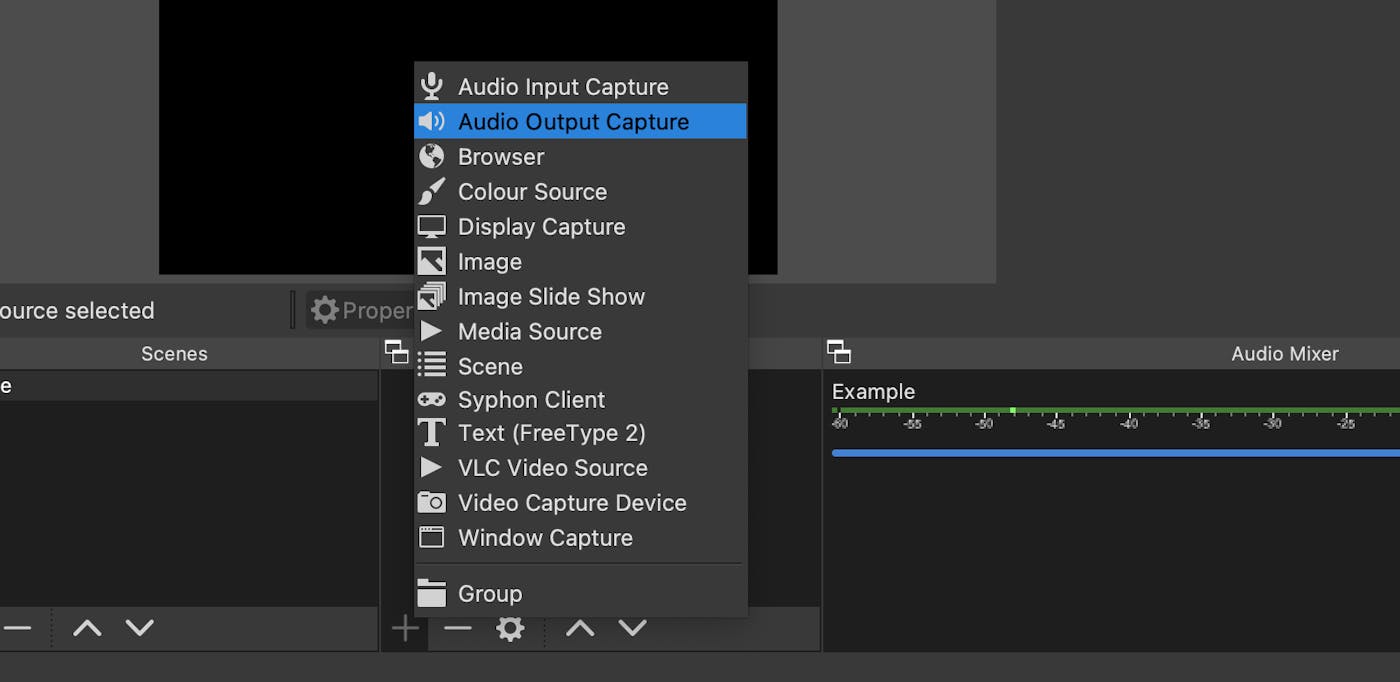Select the scene row in the Scenes list

pyautogui.click(x=189, y=386)
